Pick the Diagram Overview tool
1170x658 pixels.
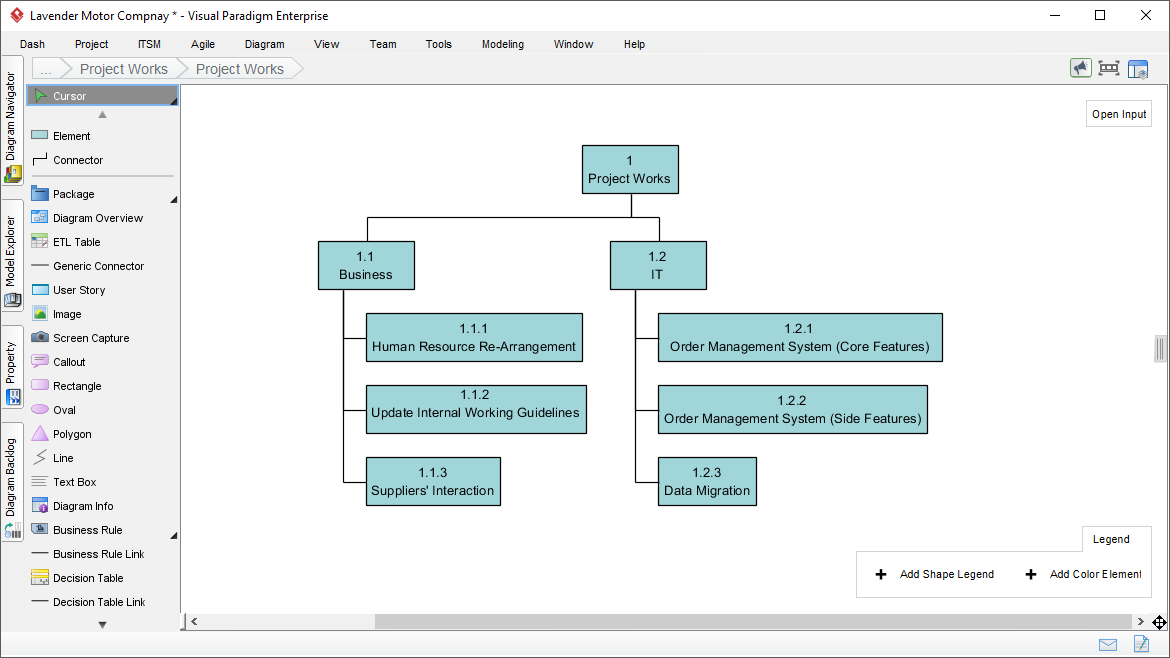coord(102,218)
